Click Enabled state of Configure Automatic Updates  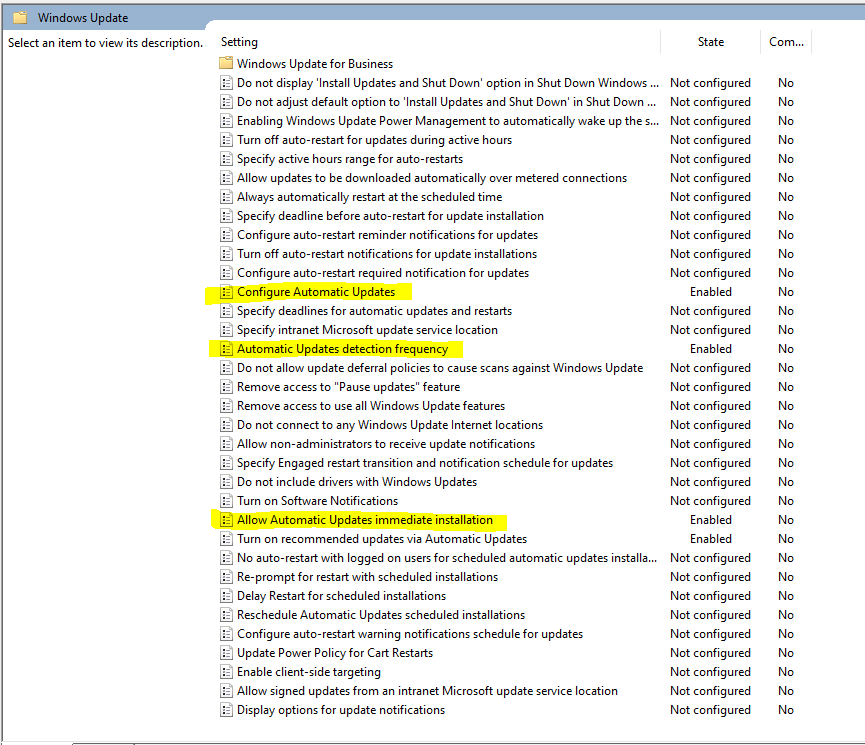coord(711,292)
